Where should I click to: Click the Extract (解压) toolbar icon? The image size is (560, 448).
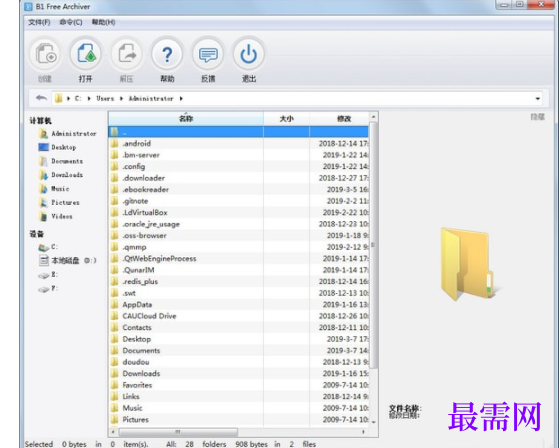126,55
